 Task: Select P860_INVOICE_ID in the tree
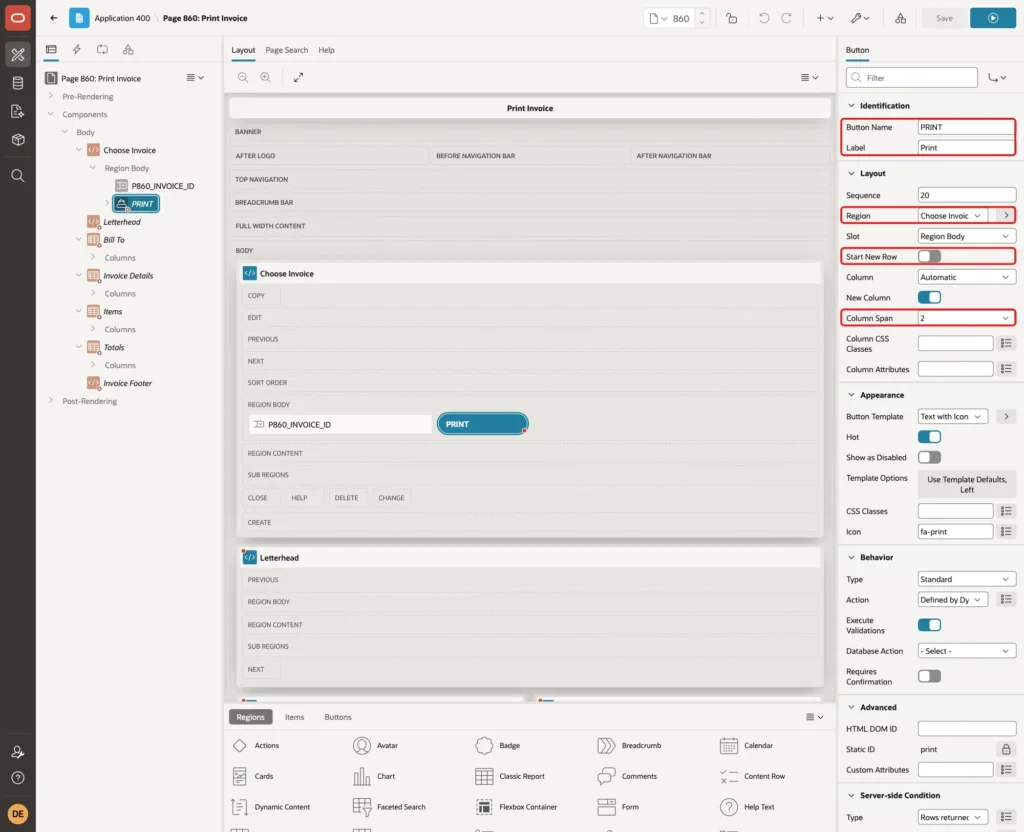point(163,186)
